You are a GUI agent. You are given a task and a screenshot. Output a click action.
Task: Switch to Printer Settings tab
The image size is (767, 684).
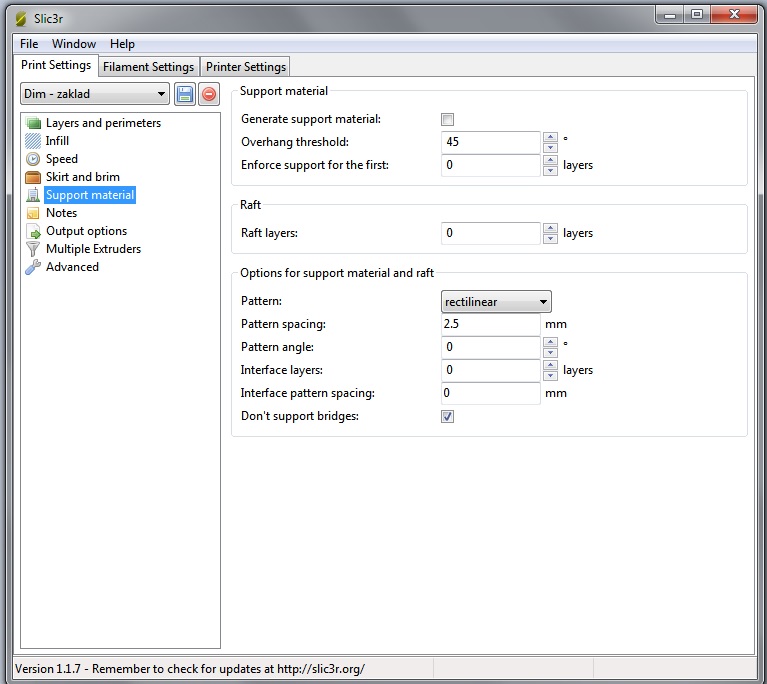pos(246,67)
